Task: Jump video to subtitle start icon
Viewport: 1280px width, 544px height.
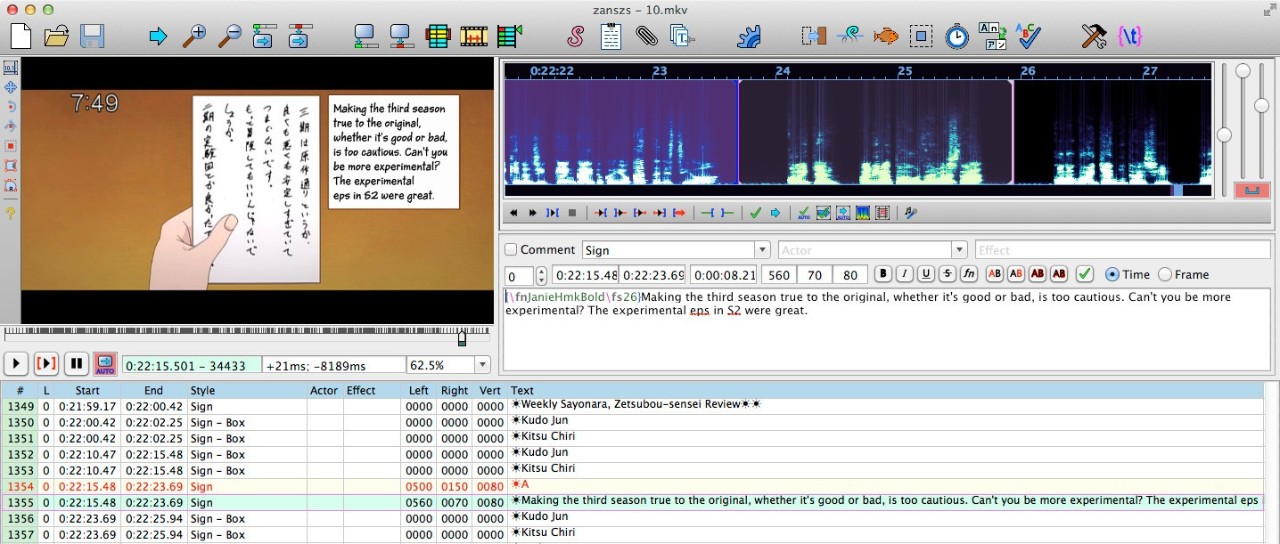Action: pyautogui.click(x=264, y=37)
